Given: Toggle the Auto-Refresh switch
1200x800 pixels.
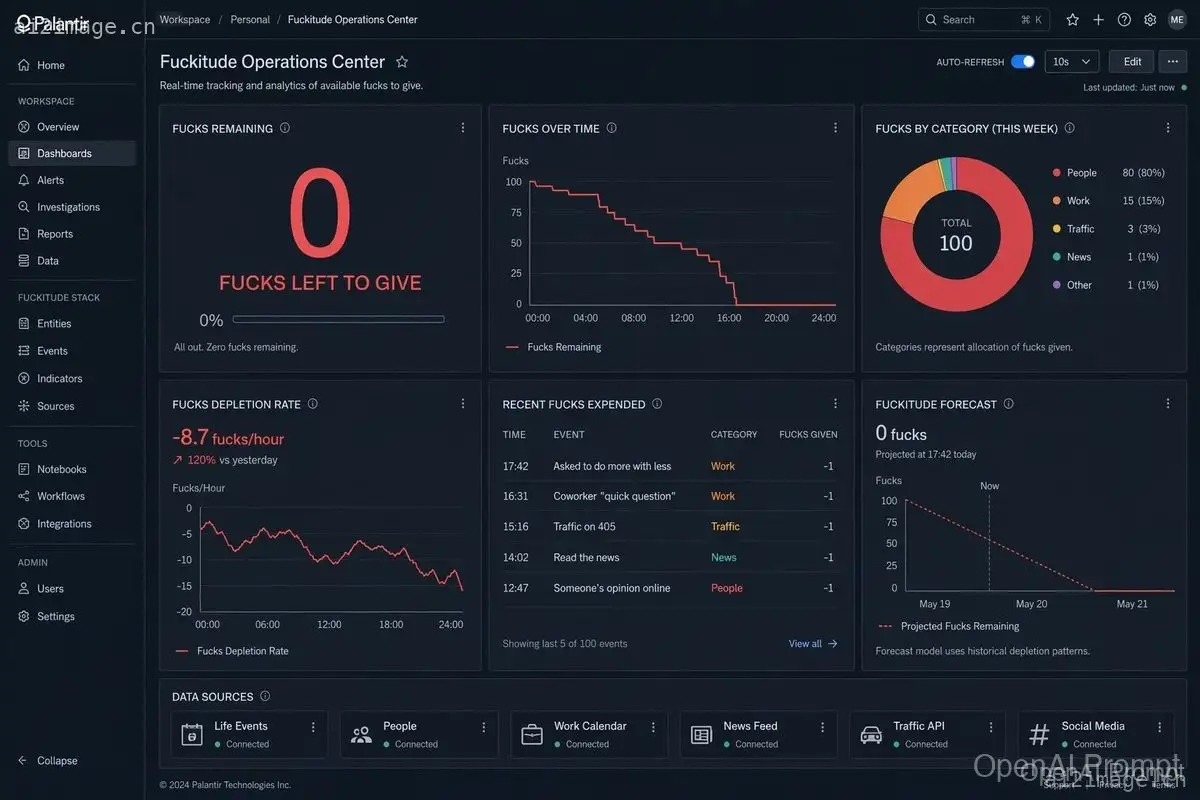Looking at the screenshot, I should pos(1023,61).
